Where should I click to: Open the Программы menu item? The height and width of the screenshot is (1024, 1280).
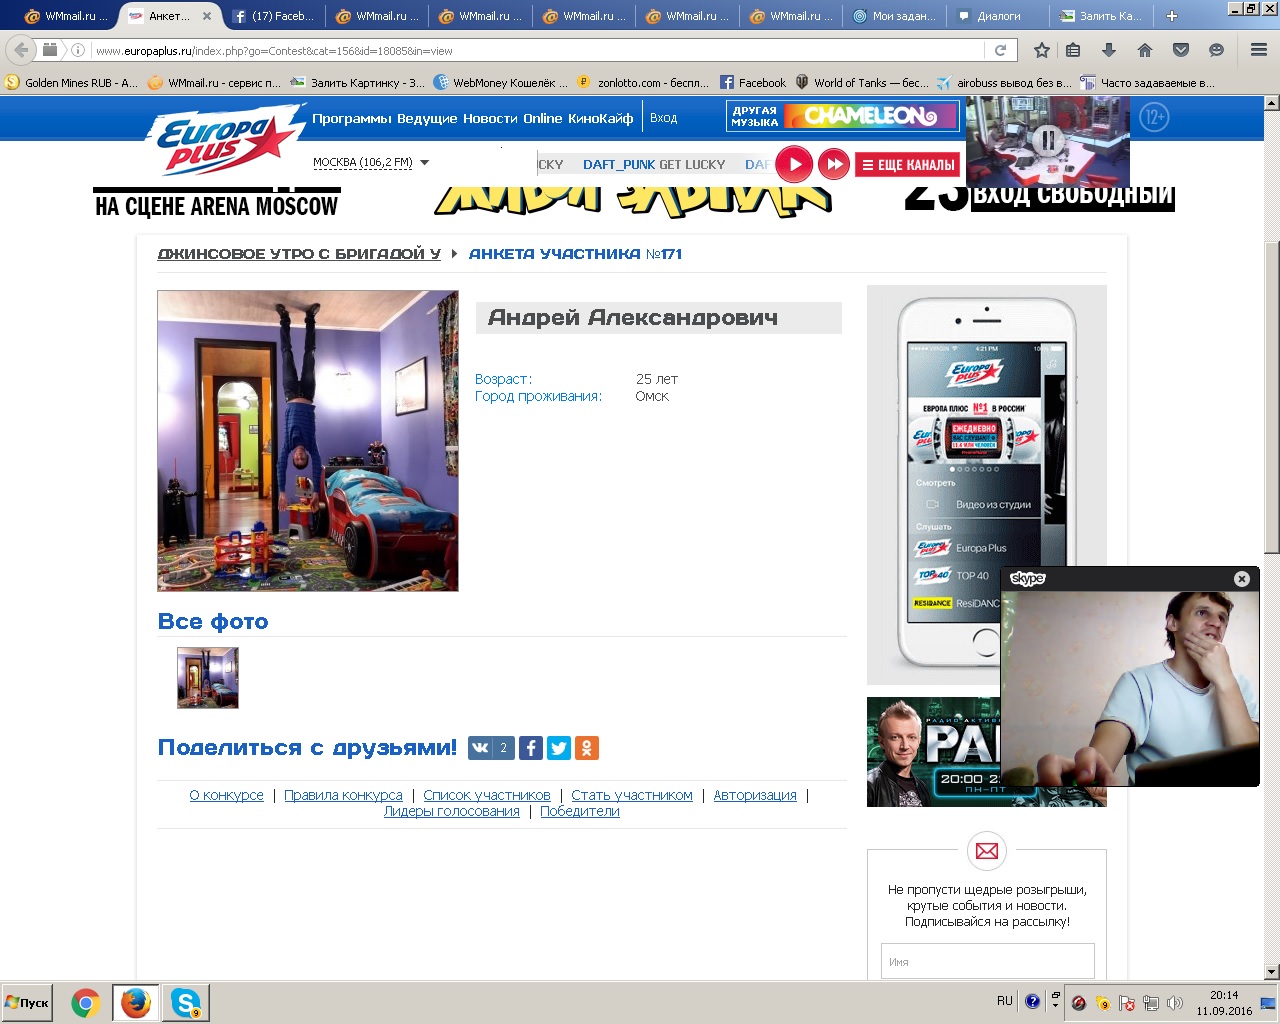(x=352, y=118)
